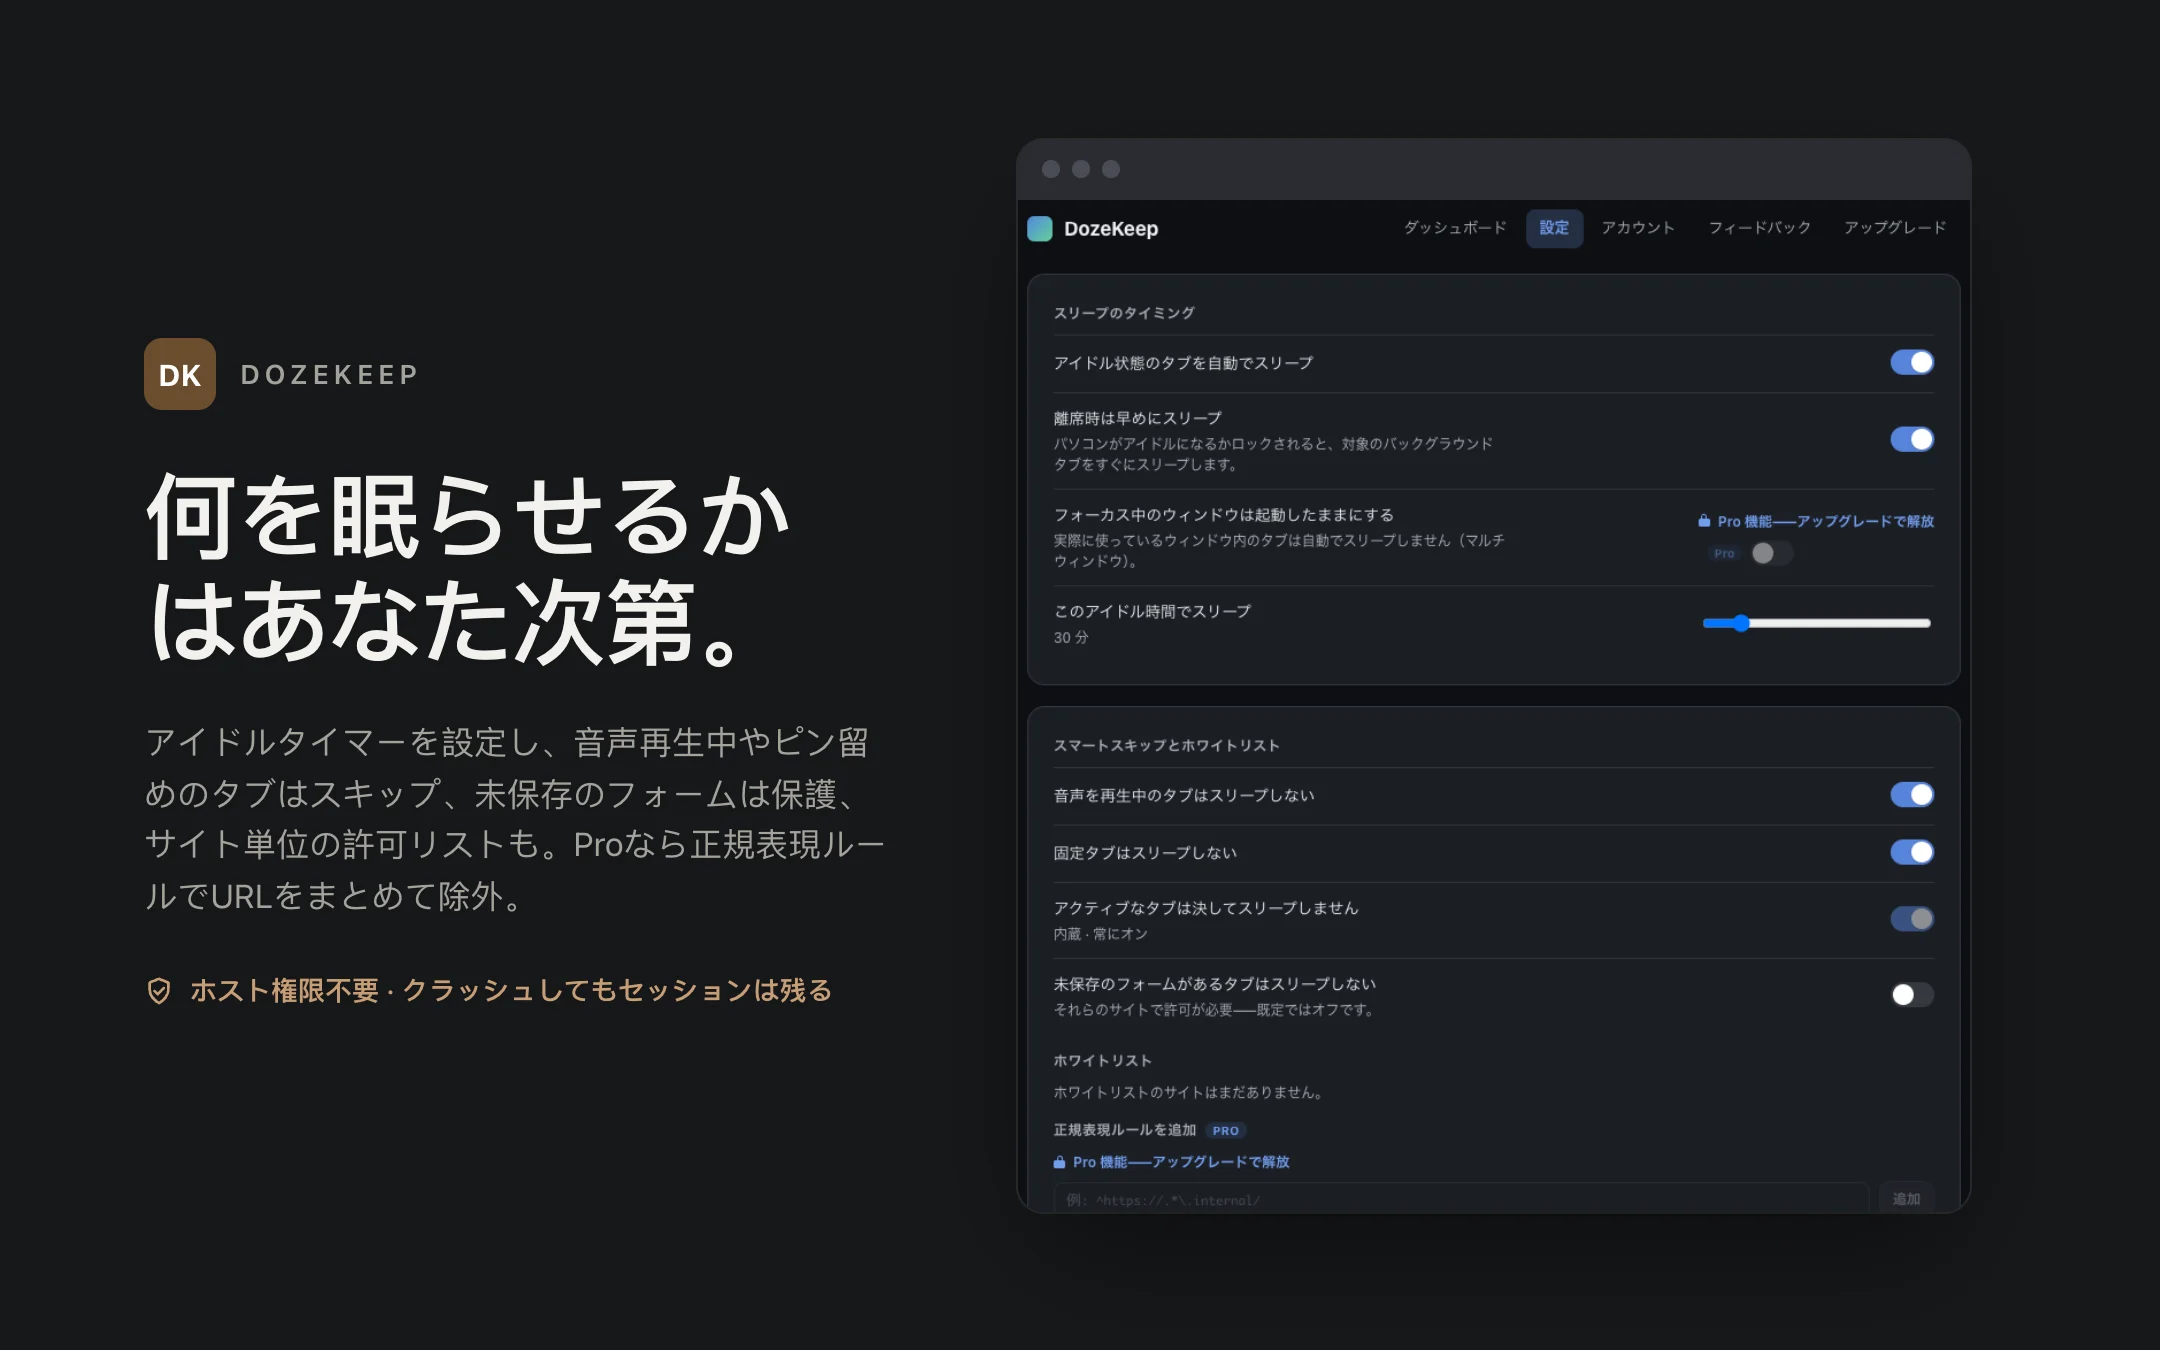This screenshot has height=1350, width=2160.
Task: Click the アクティブなタブは決してスリープしません switch
Action: coord(1912,919)
